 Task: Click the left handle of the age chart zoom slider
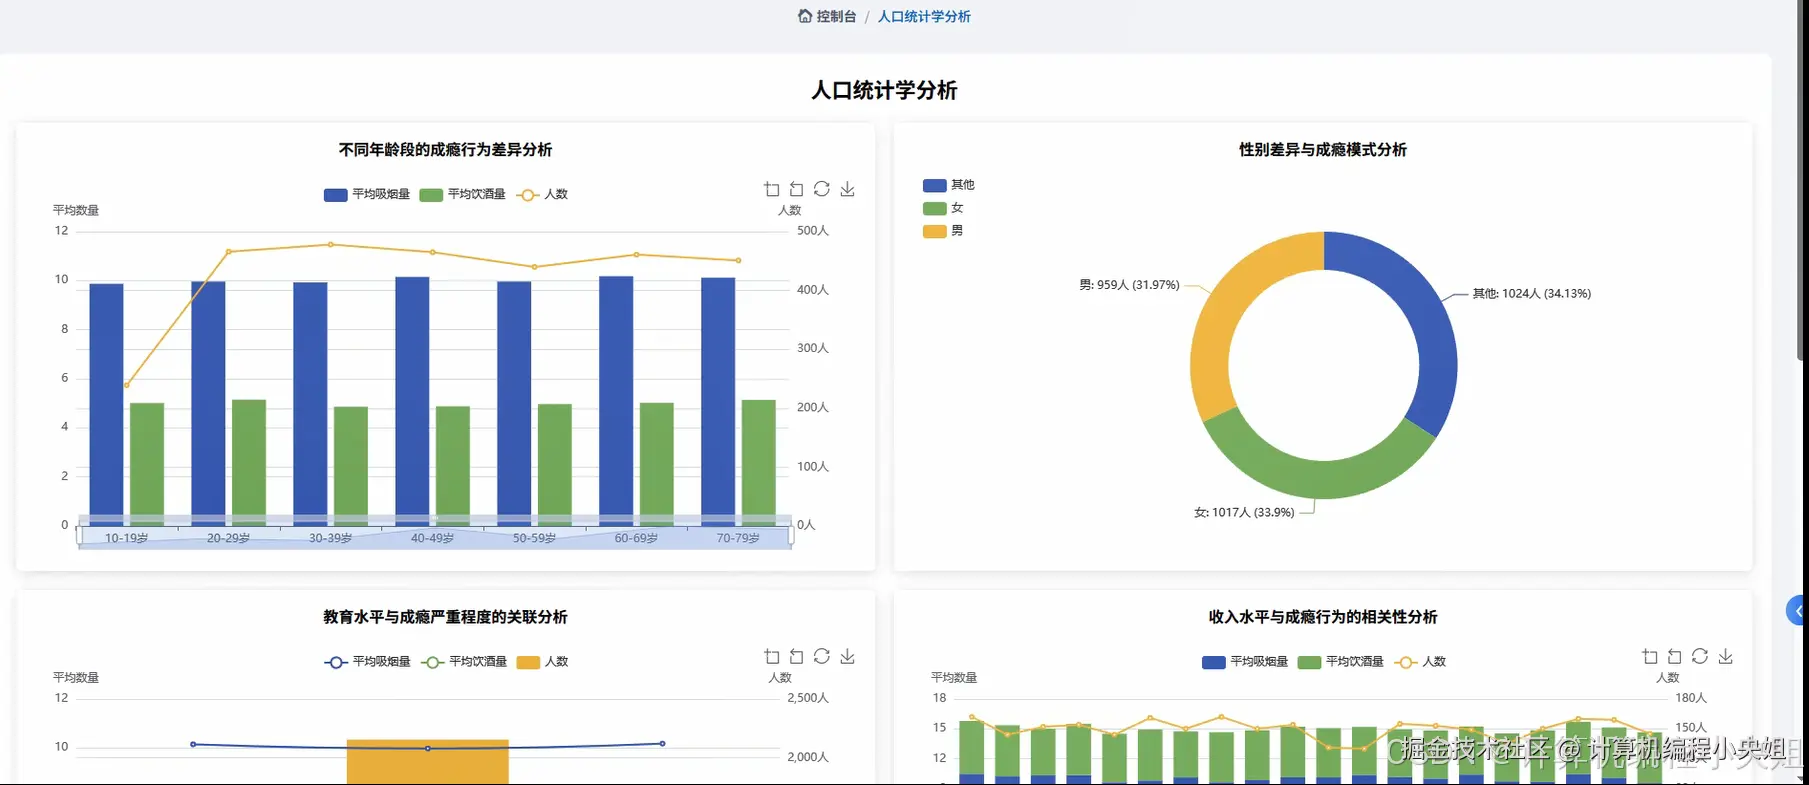tap(79, 537)
